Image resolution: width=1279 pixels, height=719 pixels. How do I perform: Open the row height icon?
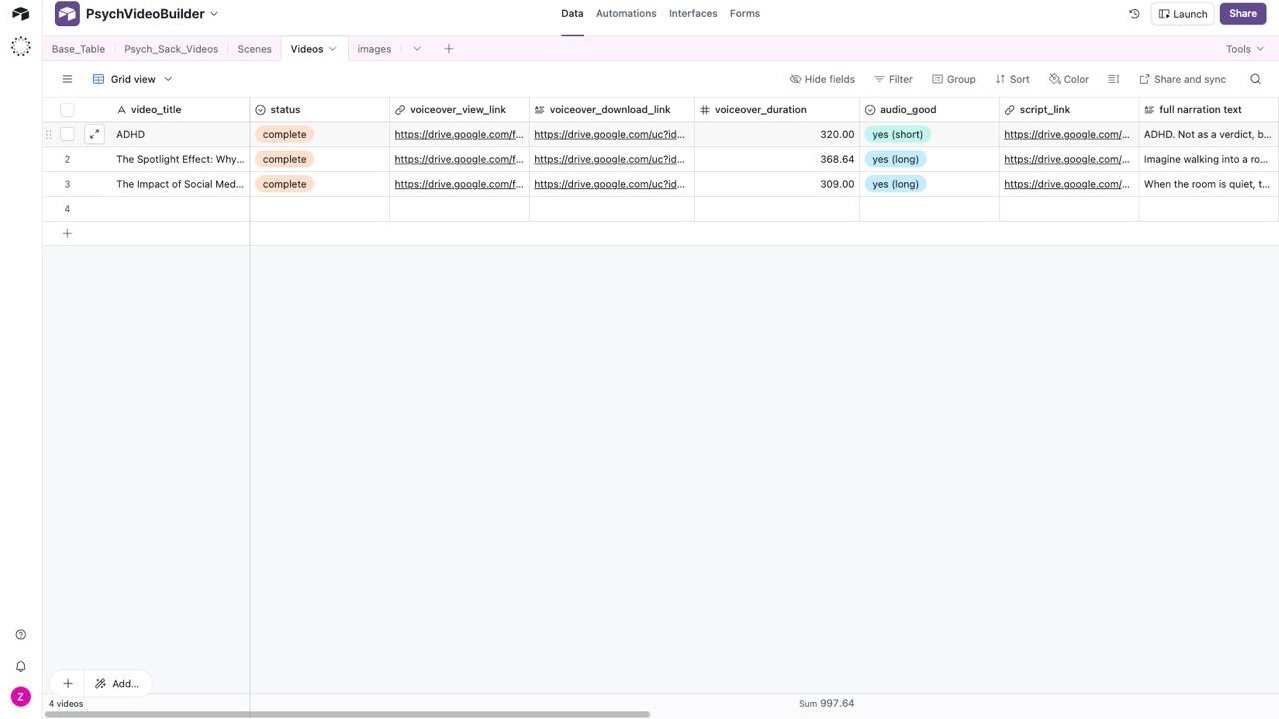1113,79
